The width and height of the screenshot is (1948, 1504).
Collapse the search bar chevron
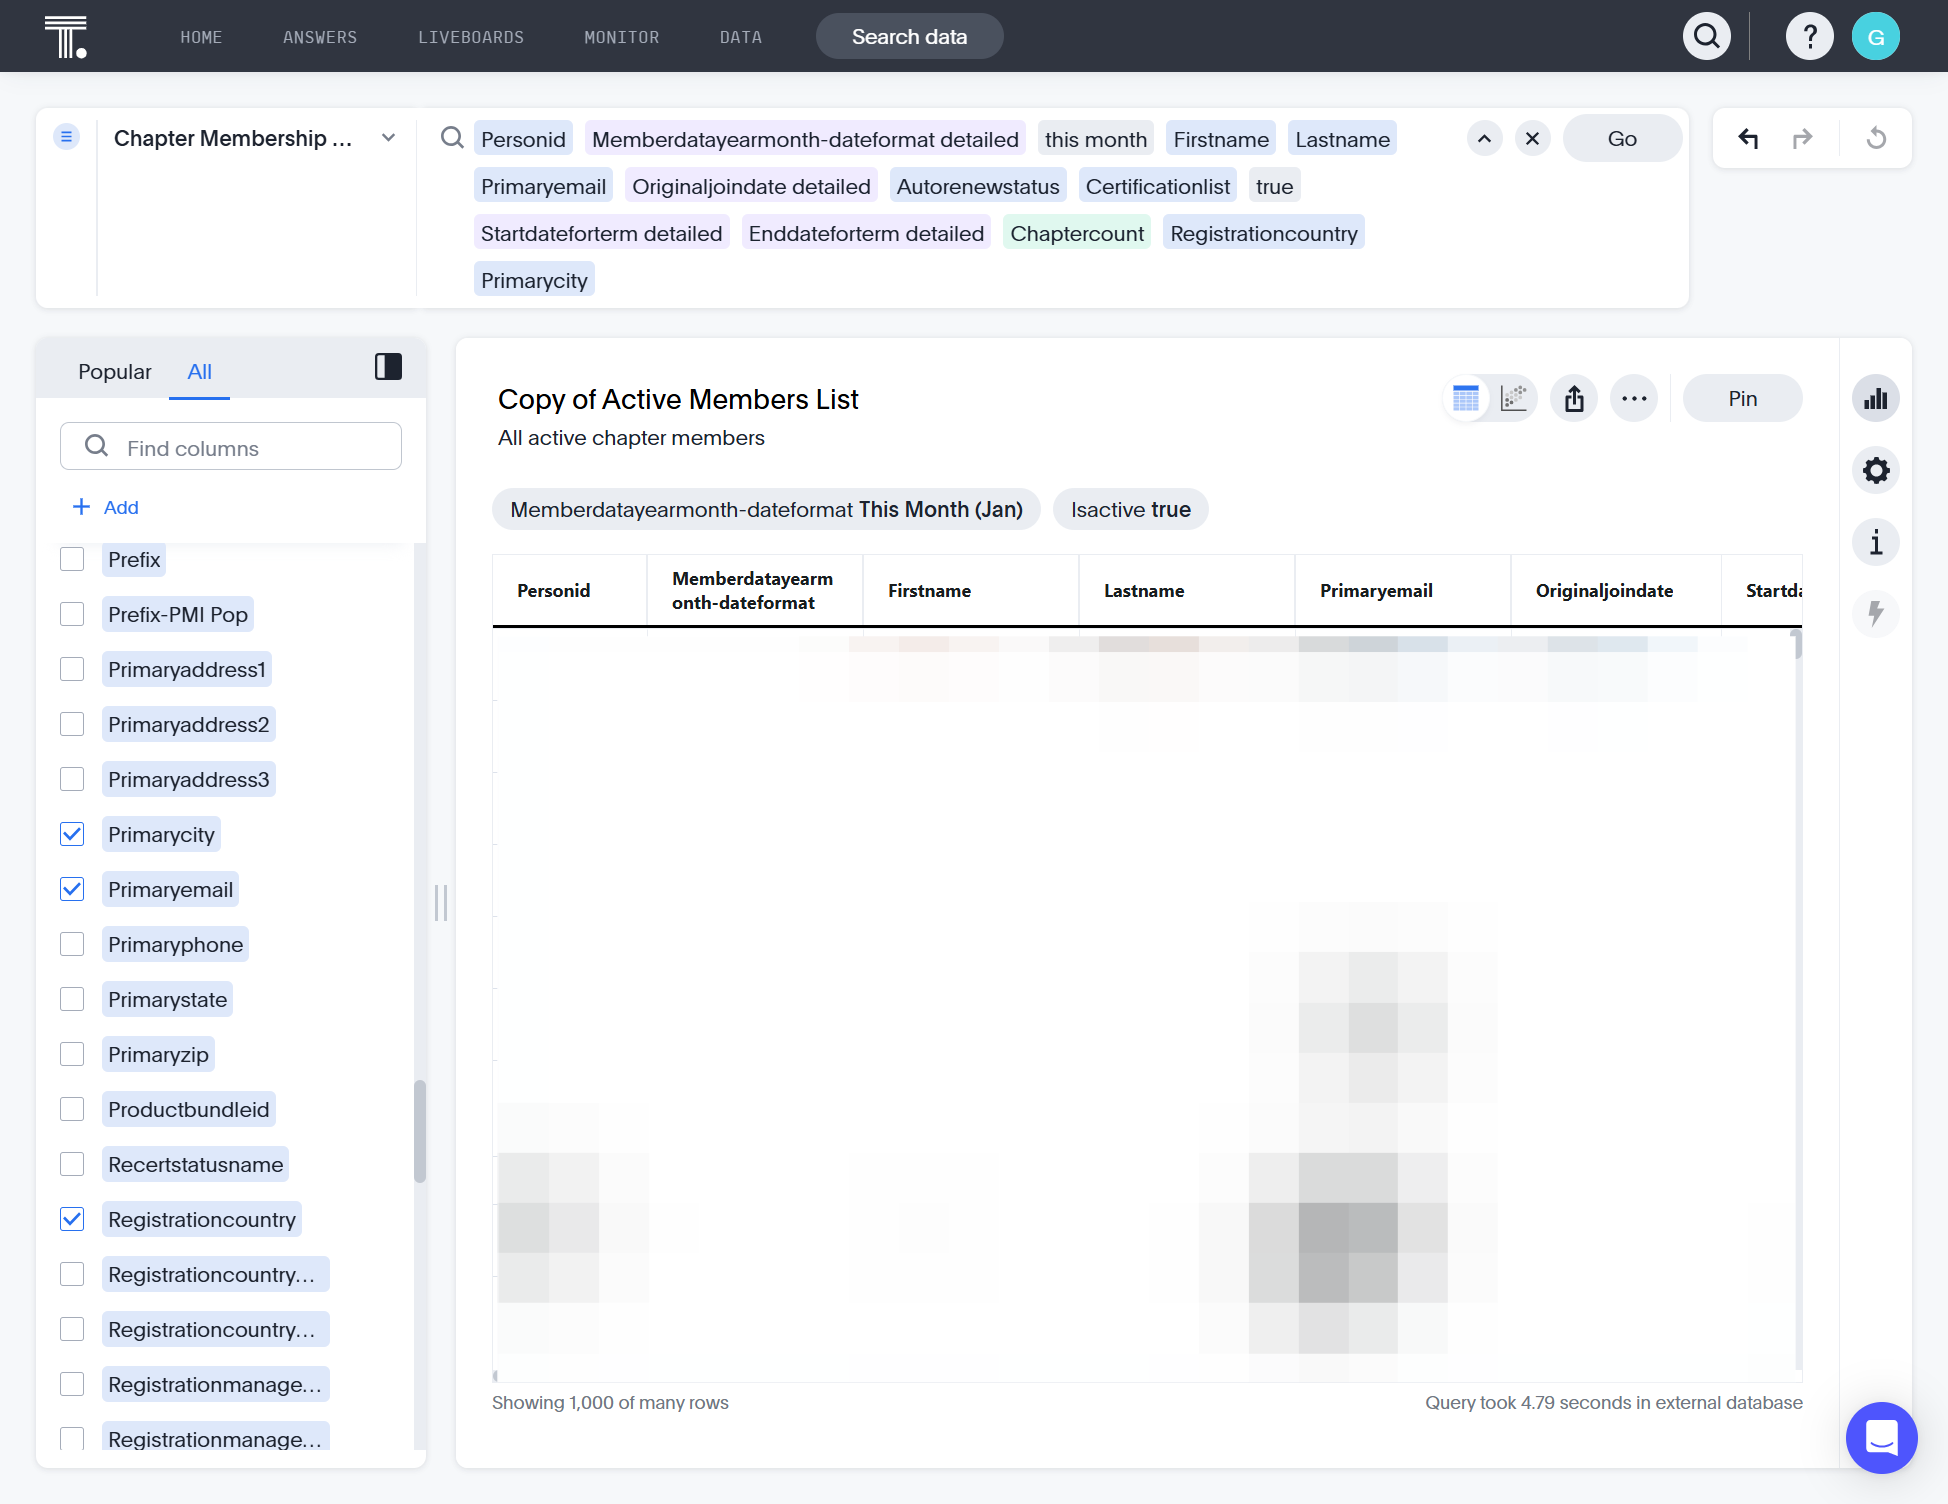click(x=1484, y=139)
